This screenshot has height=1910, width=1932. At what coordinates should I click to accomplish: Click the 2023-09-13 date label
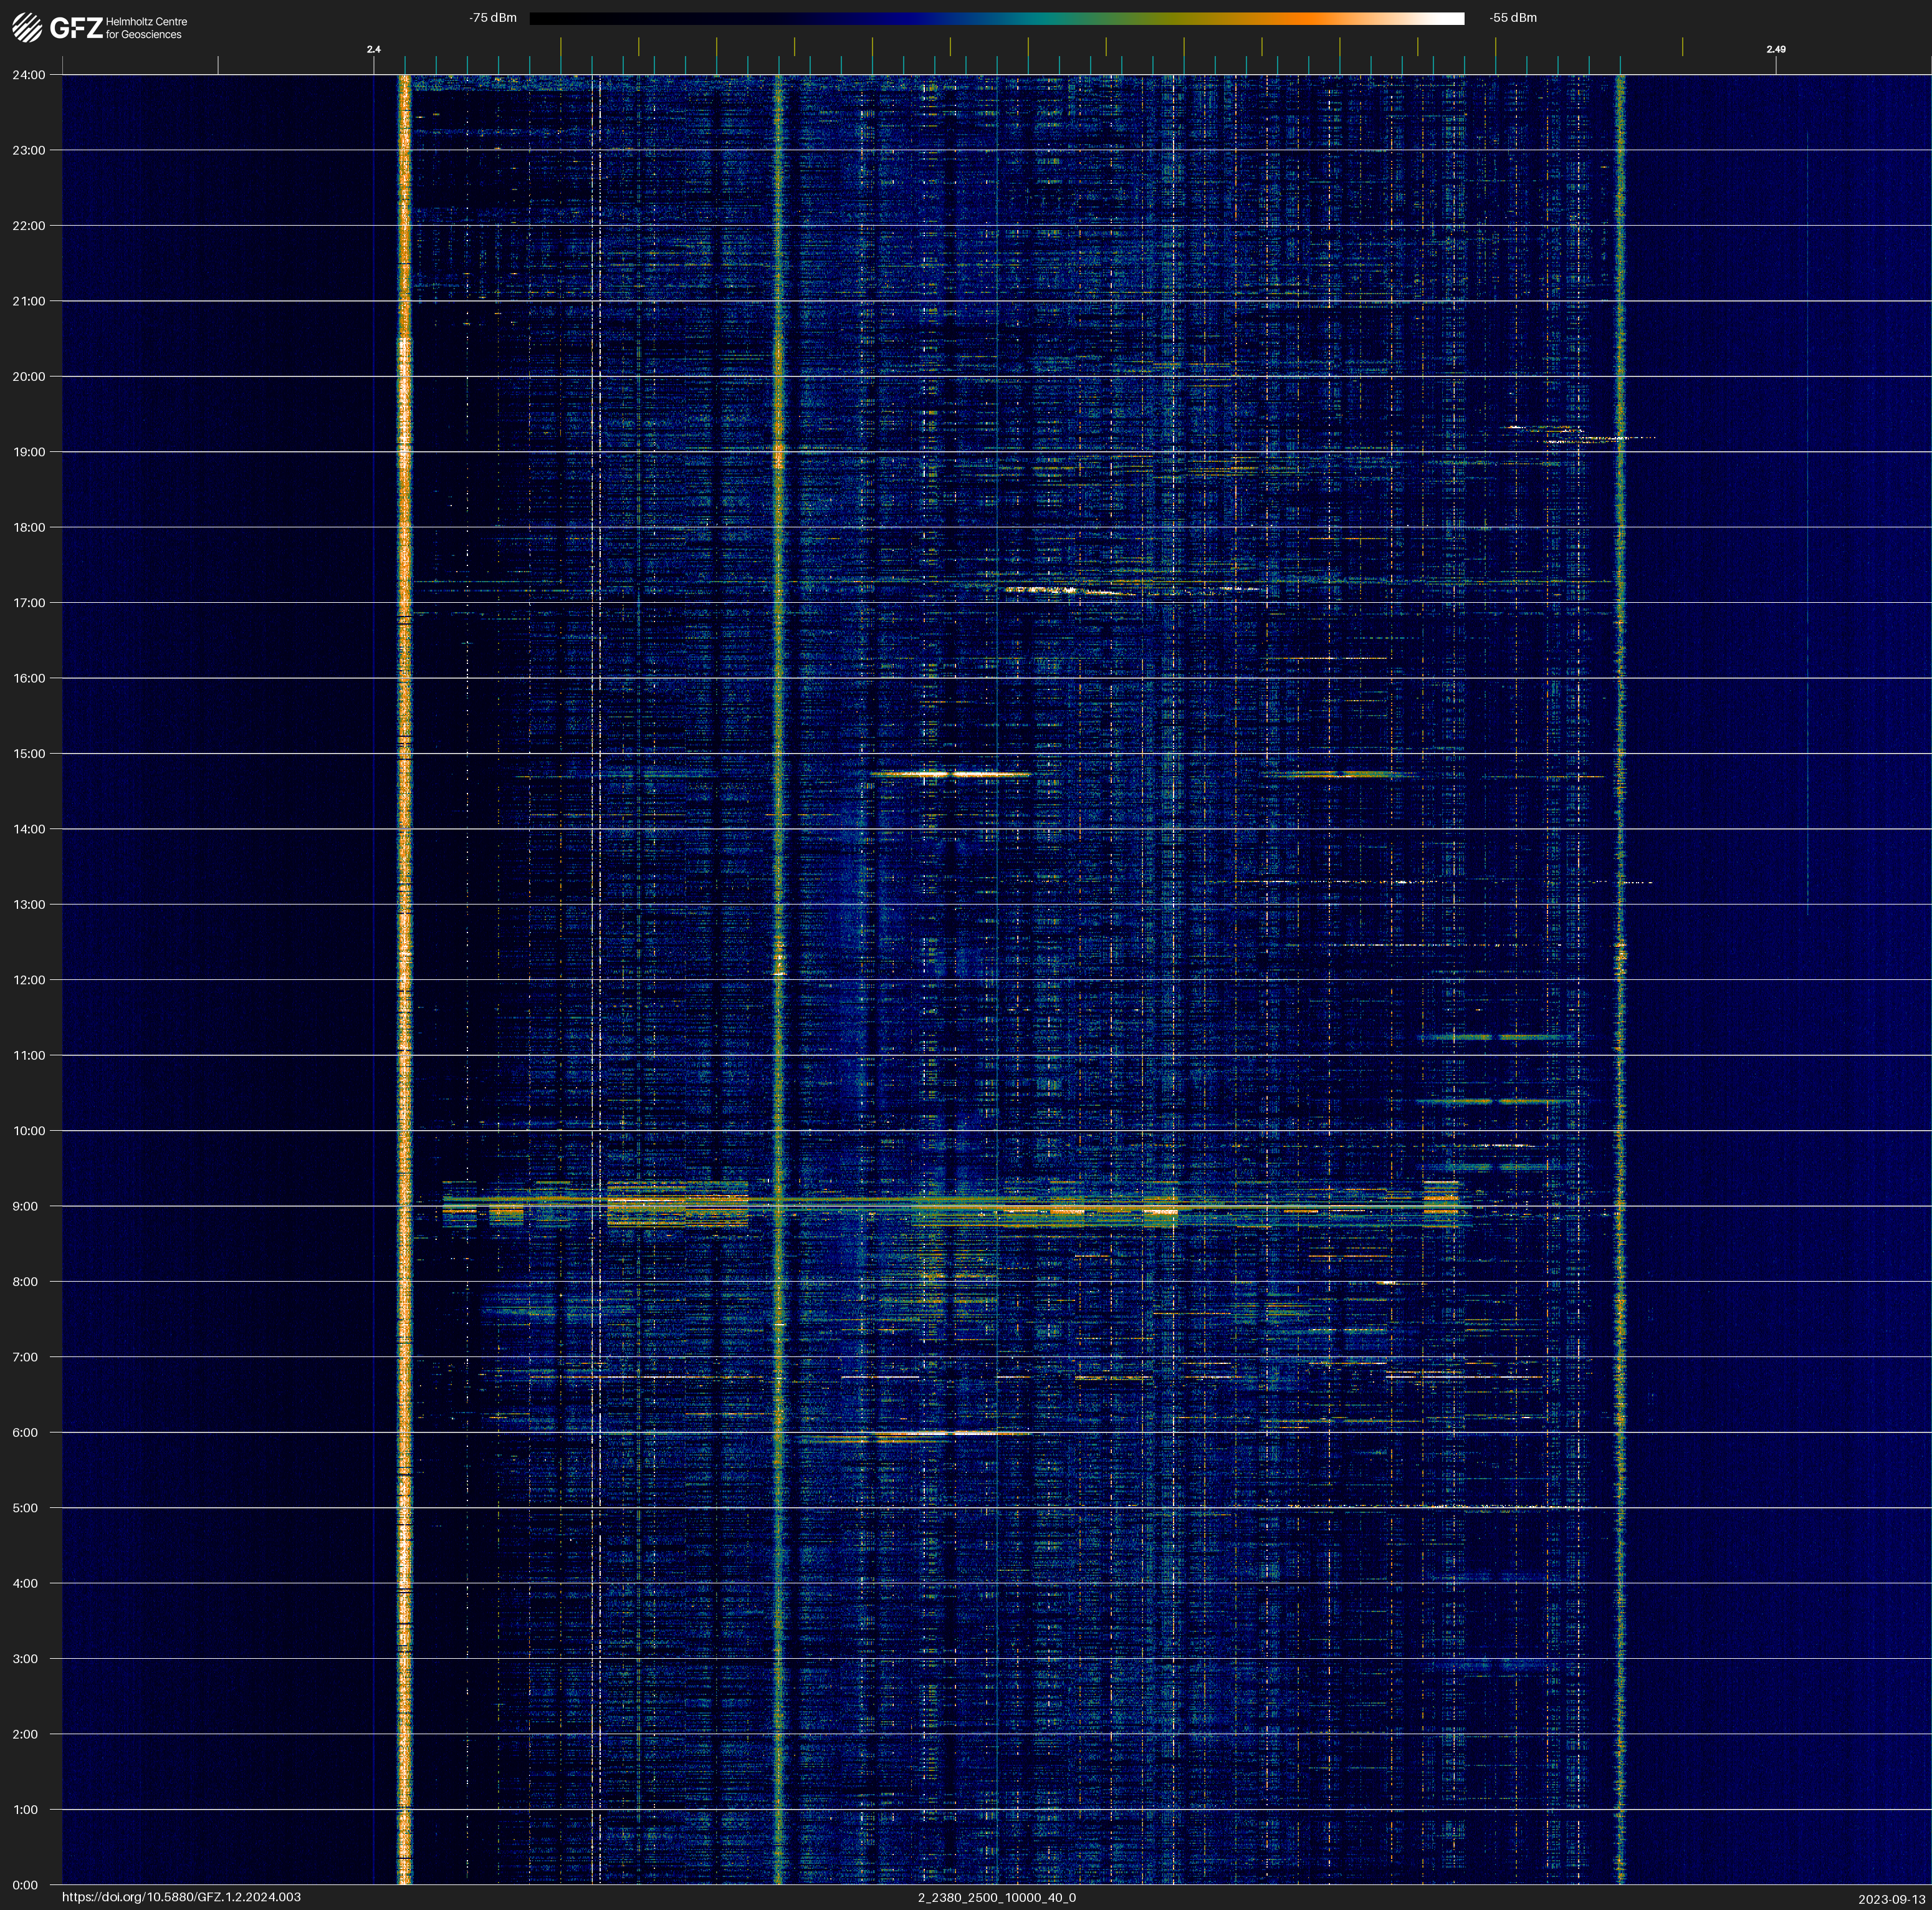click(x=1891, y=1899)
